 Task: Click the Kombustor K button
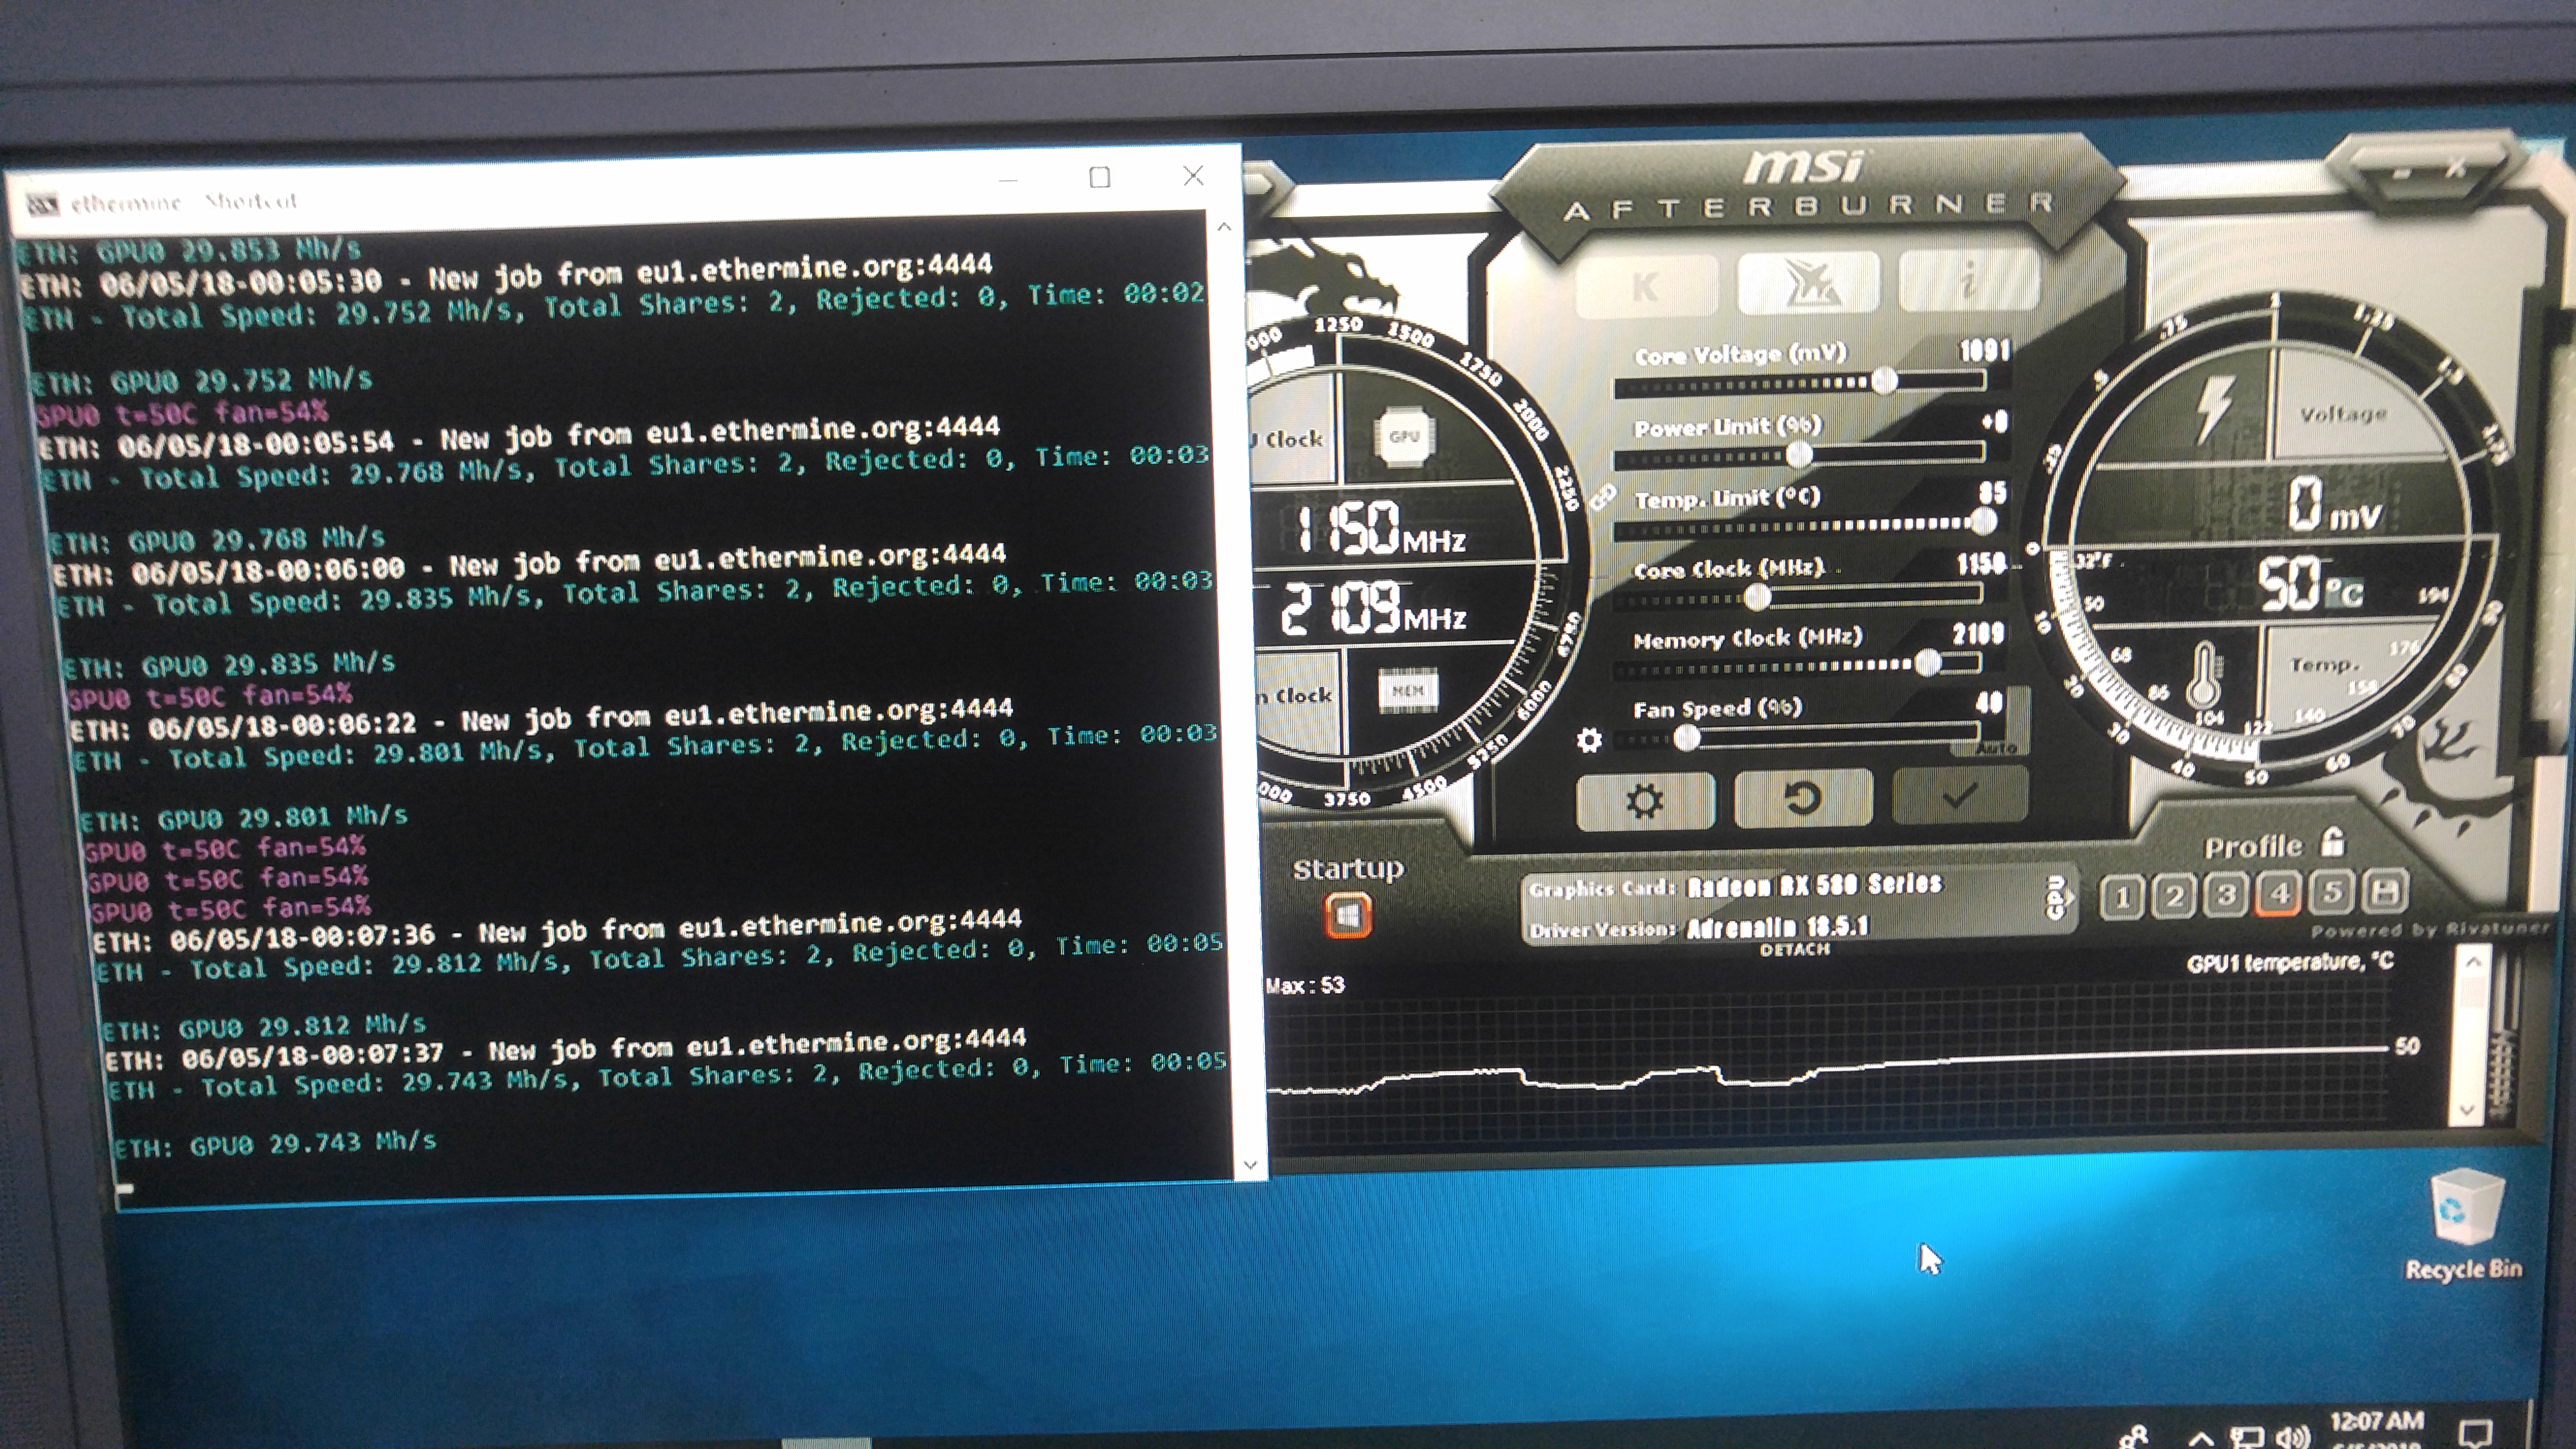1646,286
